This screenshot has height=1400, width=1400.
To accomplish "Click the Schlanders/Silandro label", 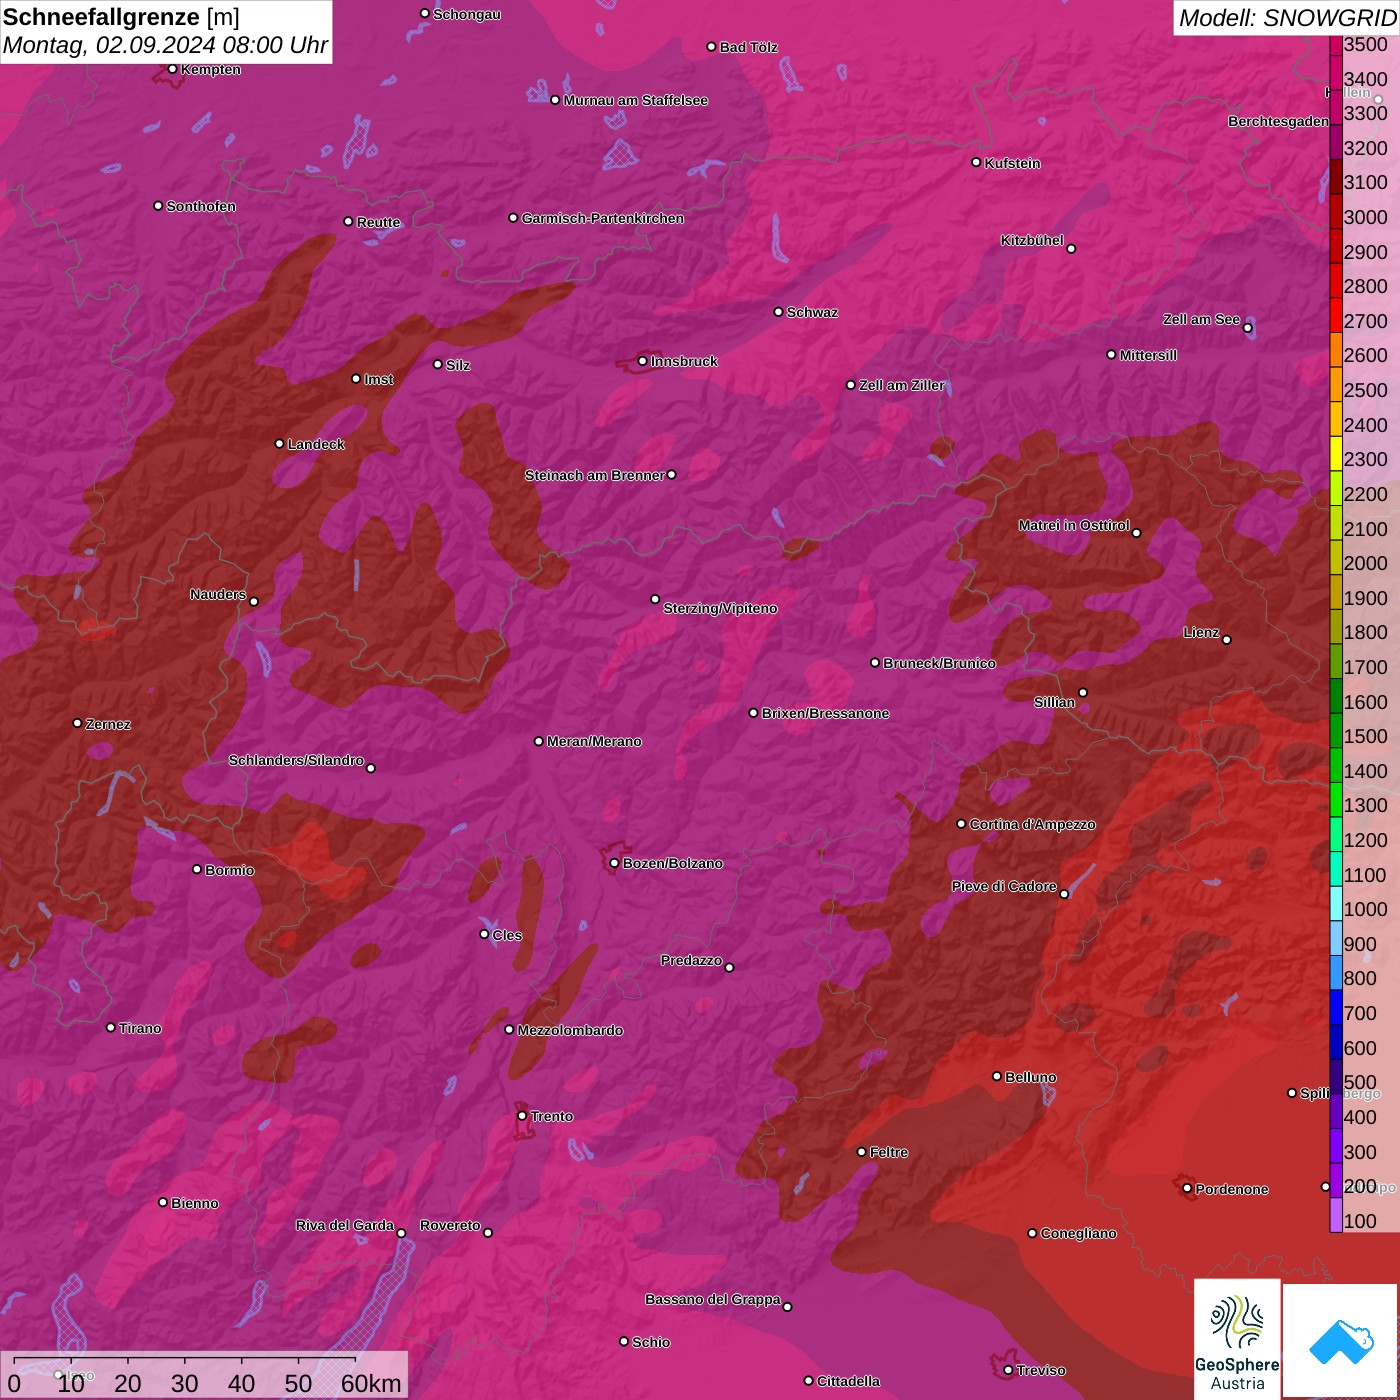I will pos(296,760).
